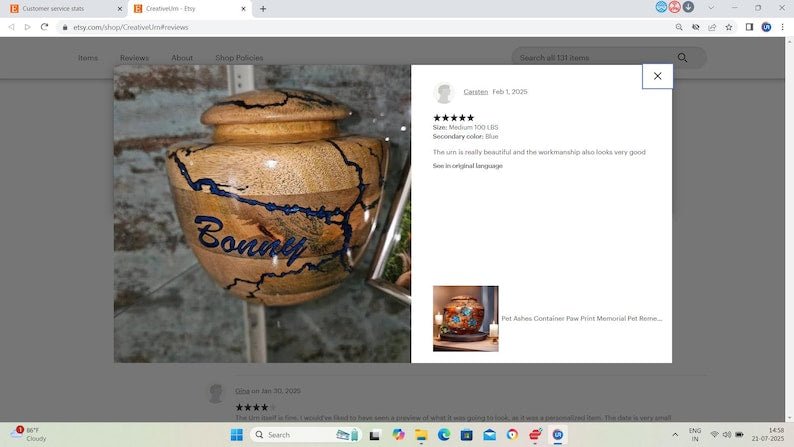This screenshot has height=447, width=794.
Task: Launch Microsoft Edge from the taskbar
Action: (444, 435)
